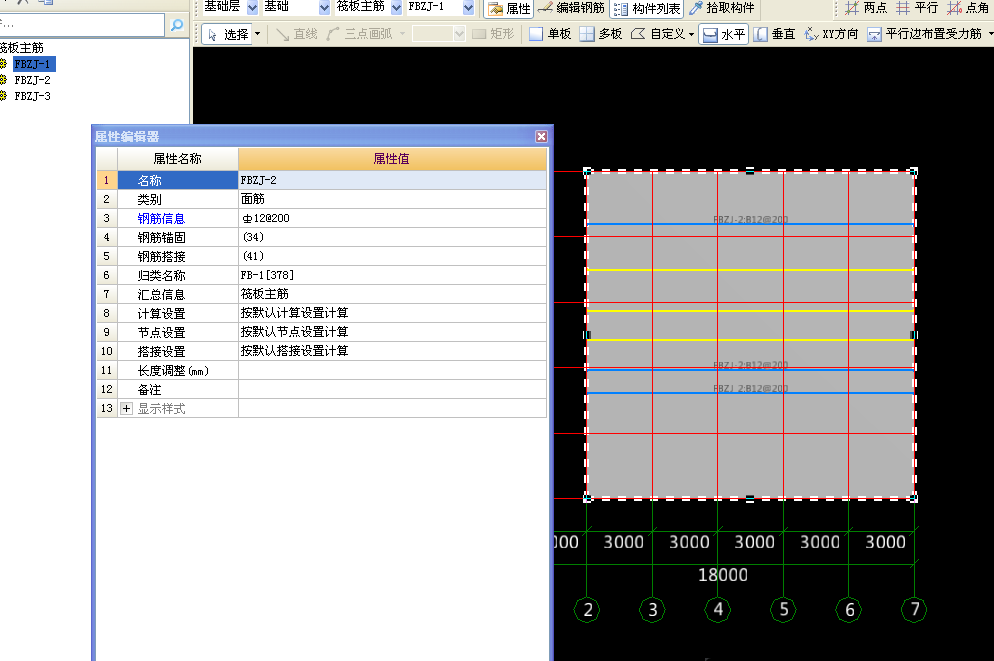
Task: Select FBZJ-3 in component tree
Action: coord(32,96)
